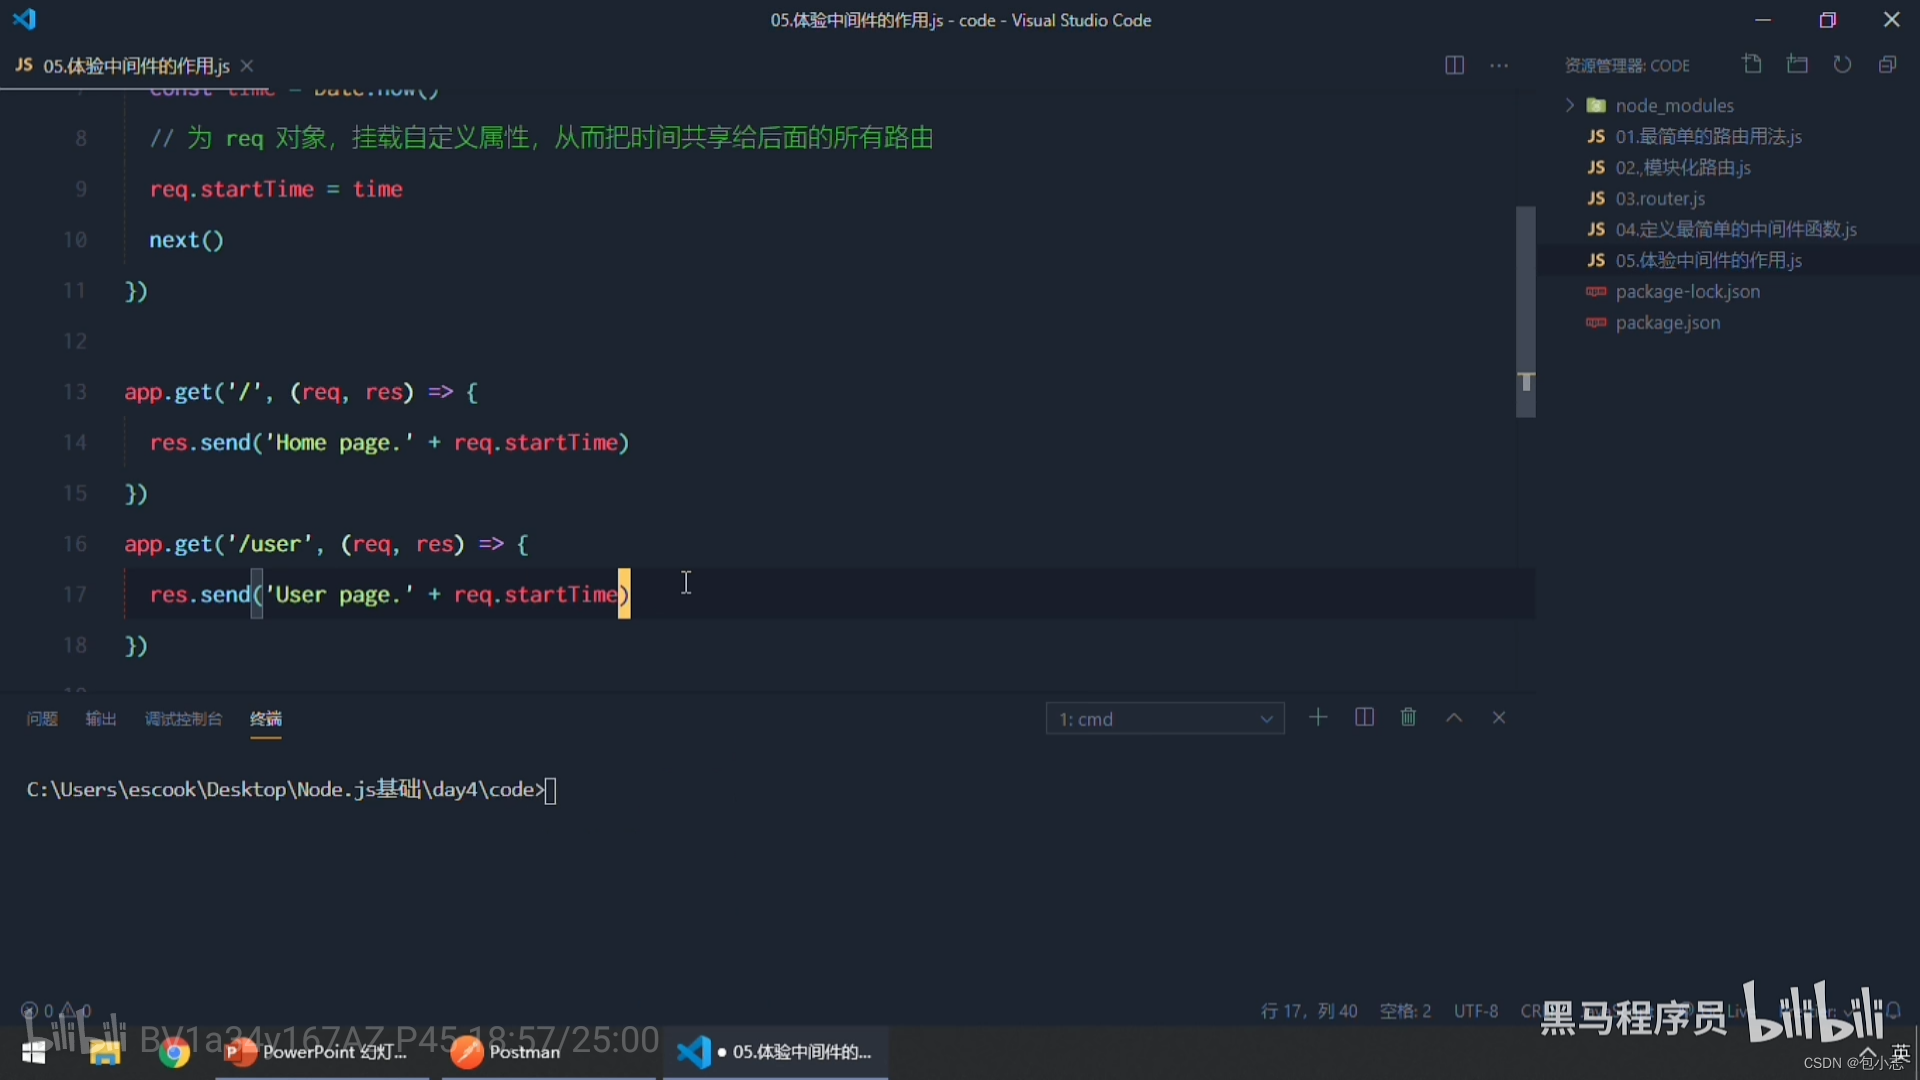Open Chrome from taskbar
This screenshot has height=1080, width=1920.
tap(175, 1053)
